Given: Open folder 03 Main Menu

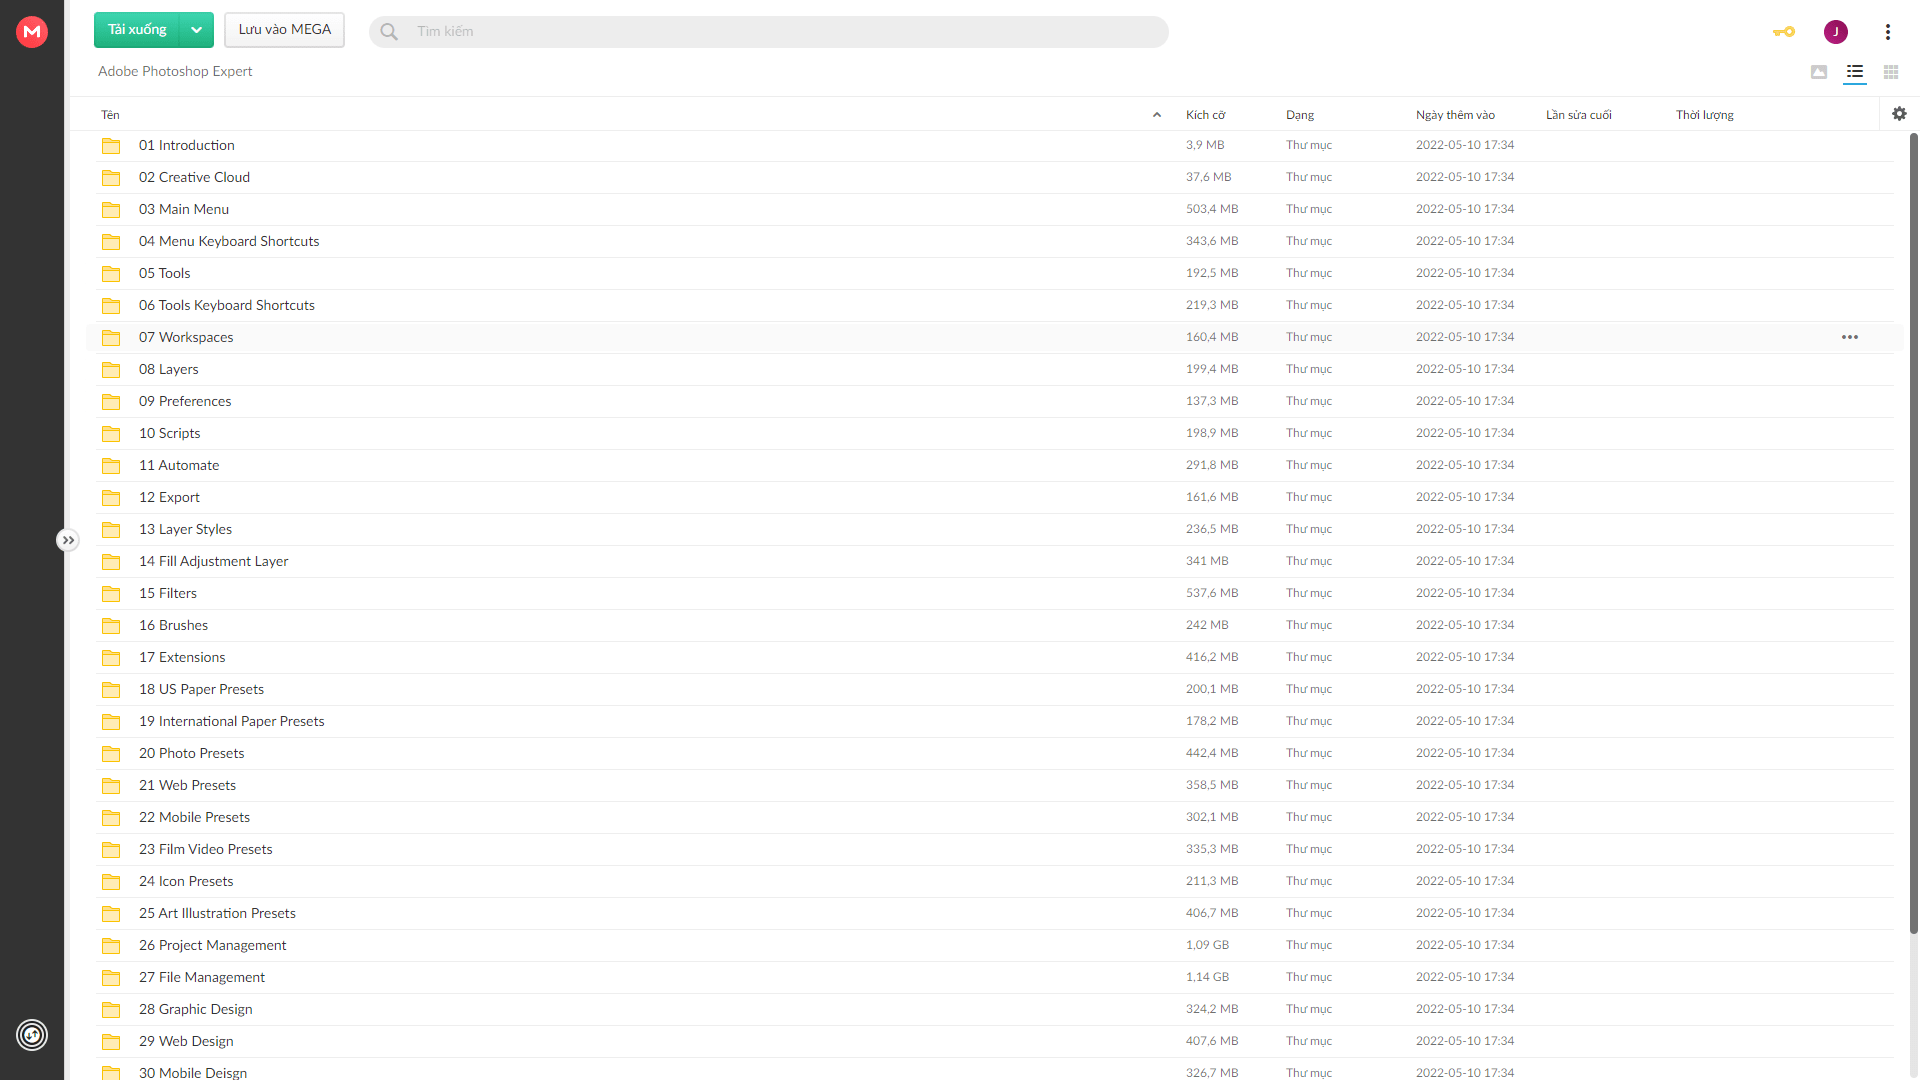Looking at the screenshot, I should [183, 208].
